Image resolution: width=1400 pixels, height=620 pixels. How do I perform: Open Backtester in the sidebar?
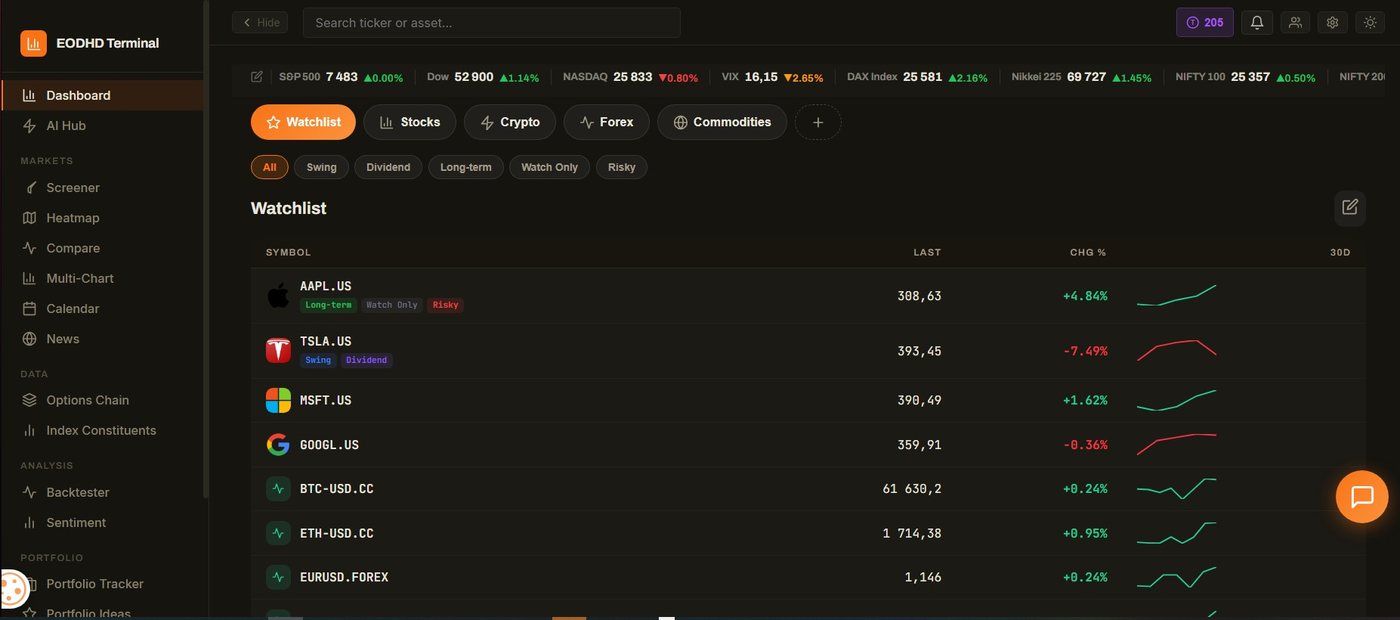tap(102, 492)
